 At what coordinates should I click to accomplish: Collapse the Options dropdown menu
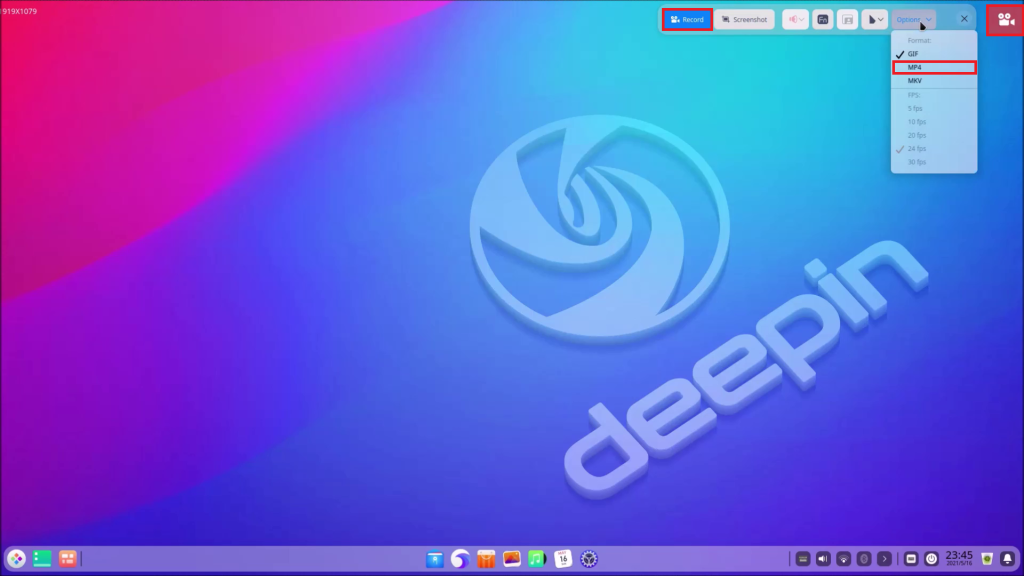pos(914,19)
